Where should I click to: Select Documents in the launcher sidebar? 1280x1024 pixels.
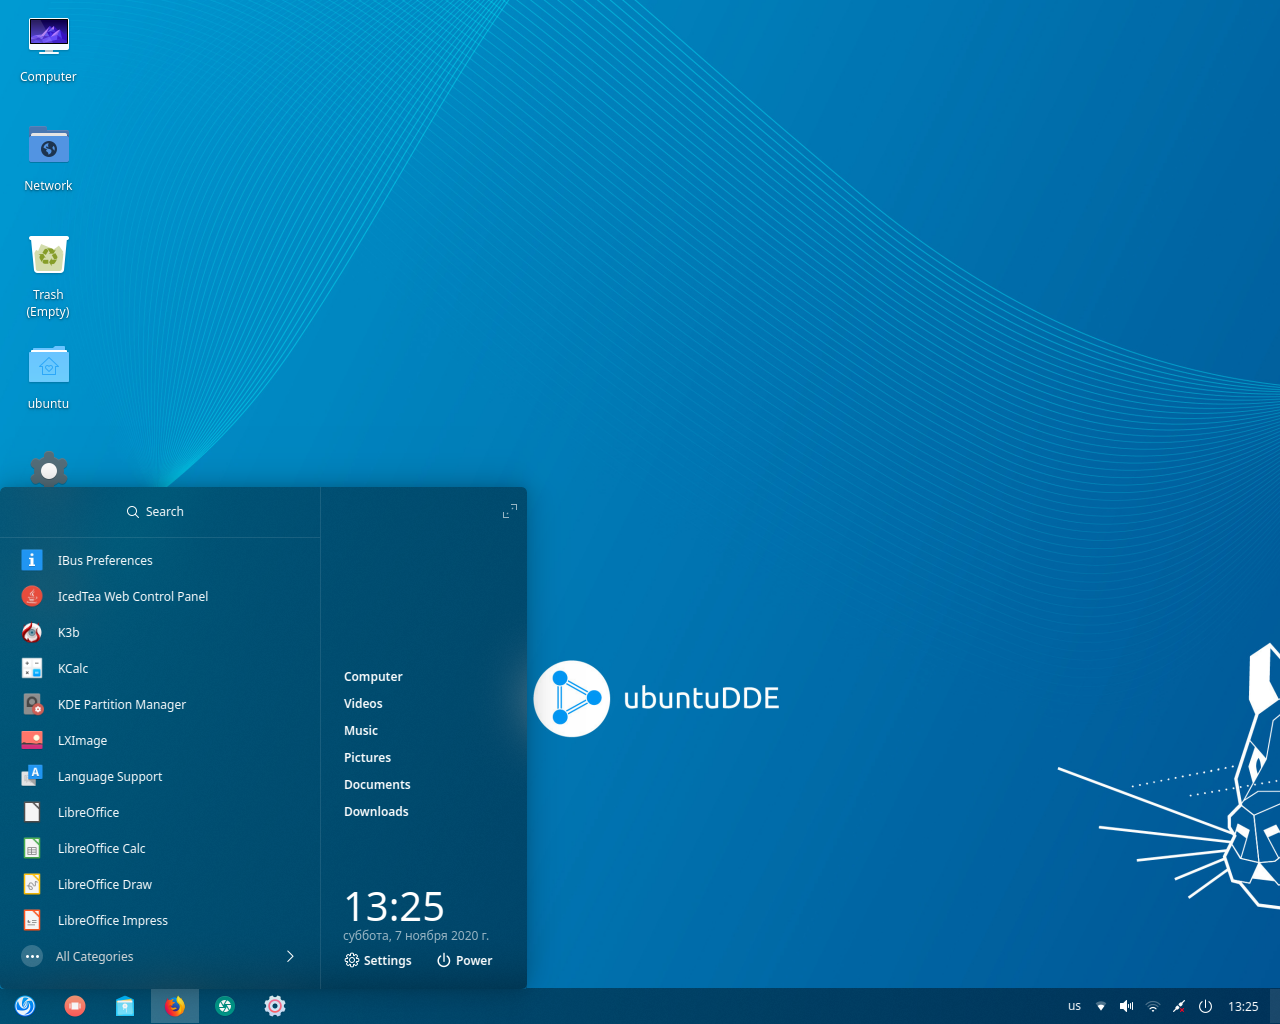pos(377,784)
